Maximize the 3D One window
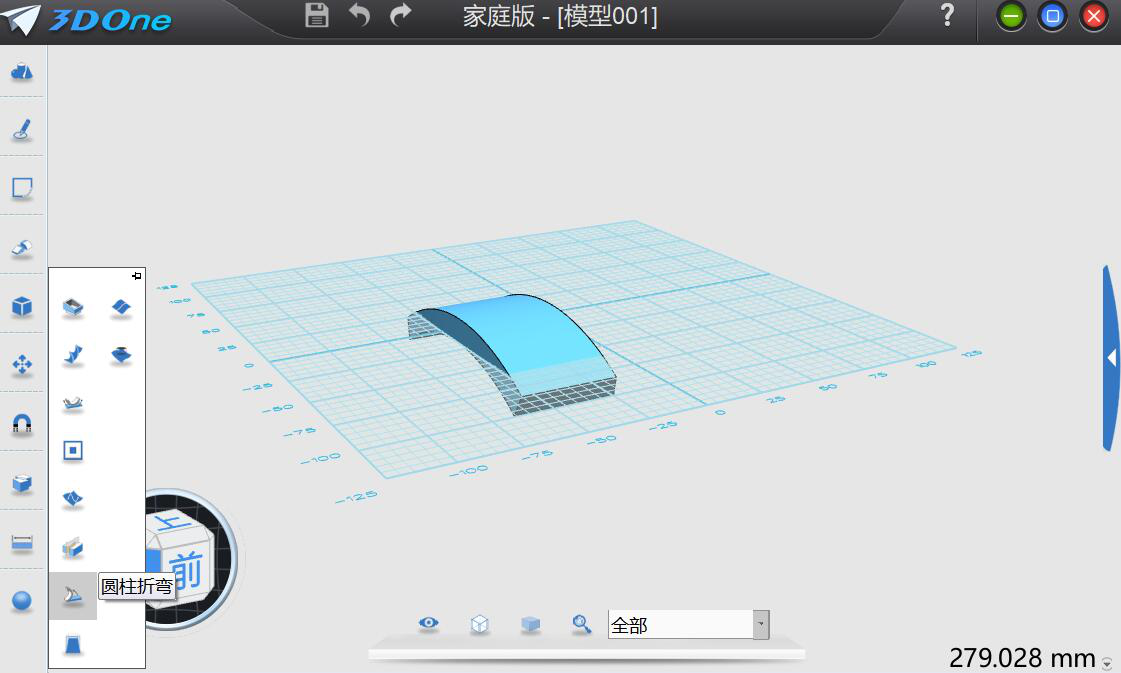Screen dimensions: 1121x673 point(1052,16)
